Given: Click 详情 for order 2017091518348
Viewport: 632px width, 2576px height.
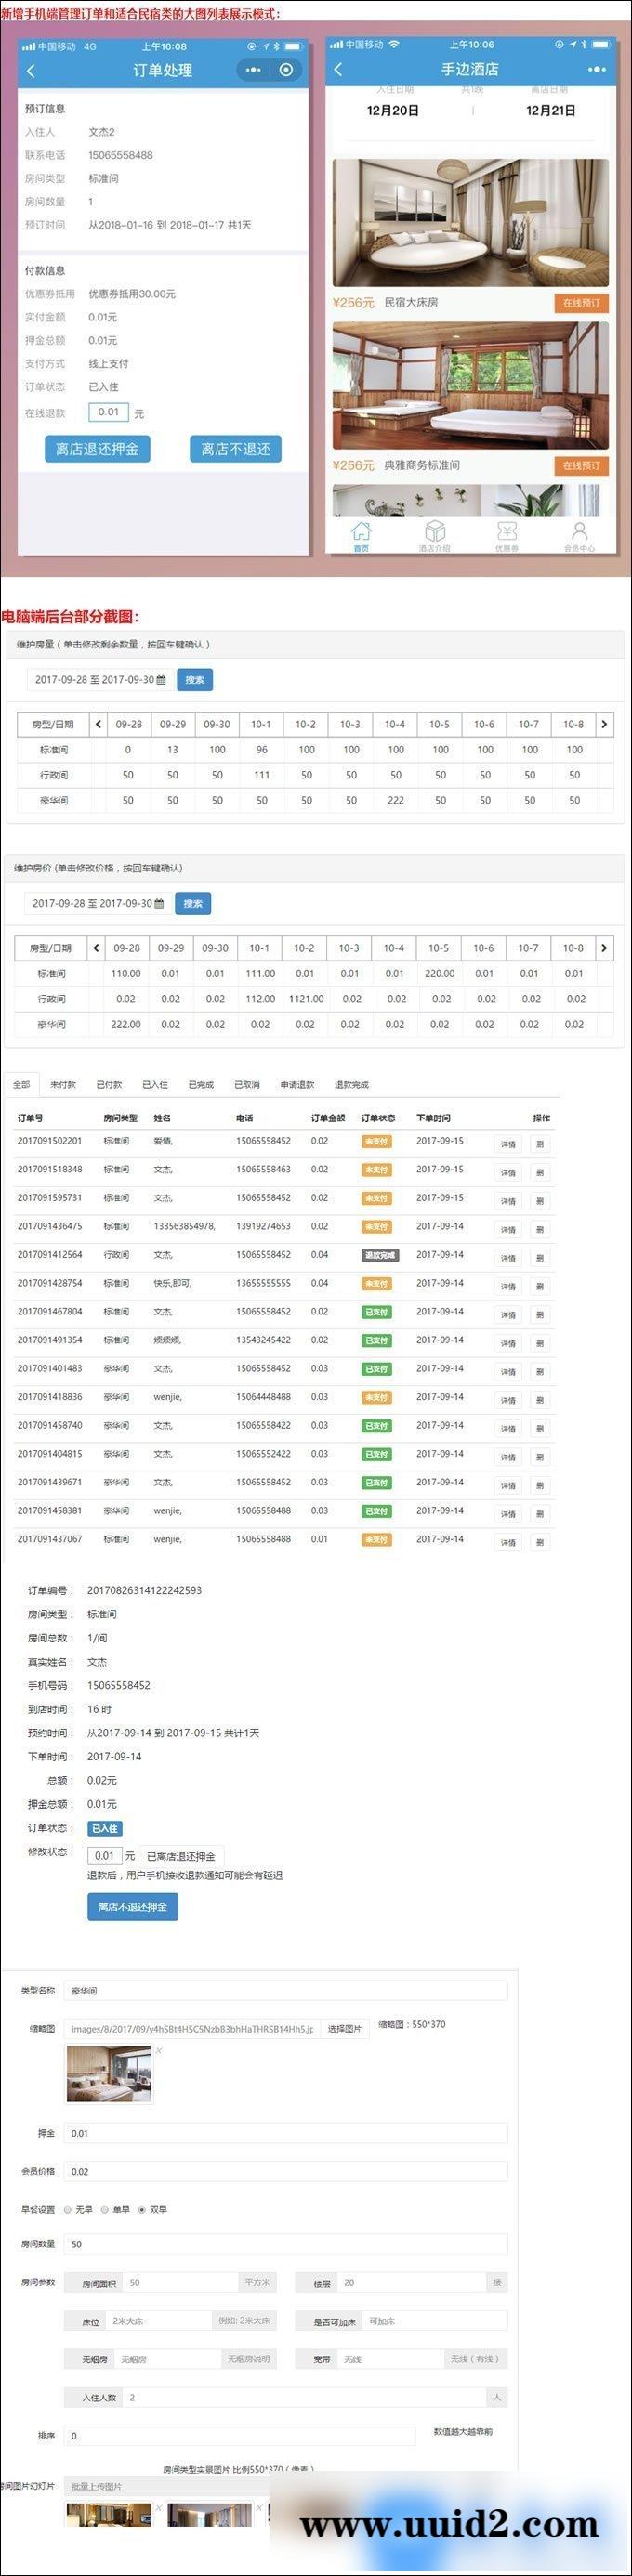Looking at the screenshot, I should pos(508,1172).
